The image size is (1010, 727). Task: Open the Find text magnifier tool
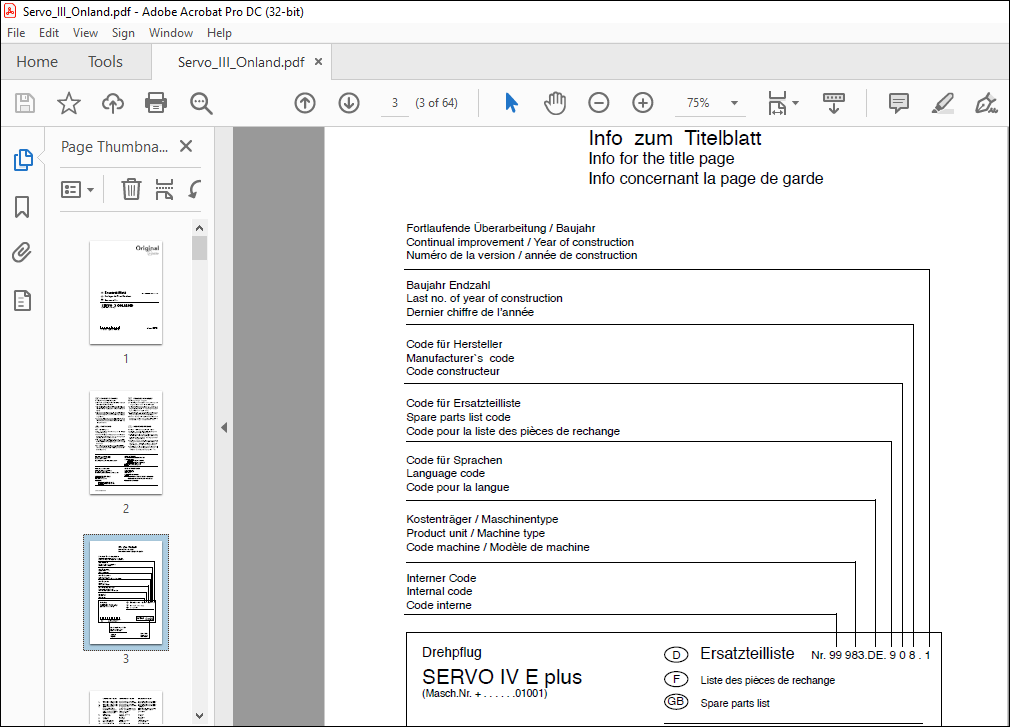click(201, 103)
